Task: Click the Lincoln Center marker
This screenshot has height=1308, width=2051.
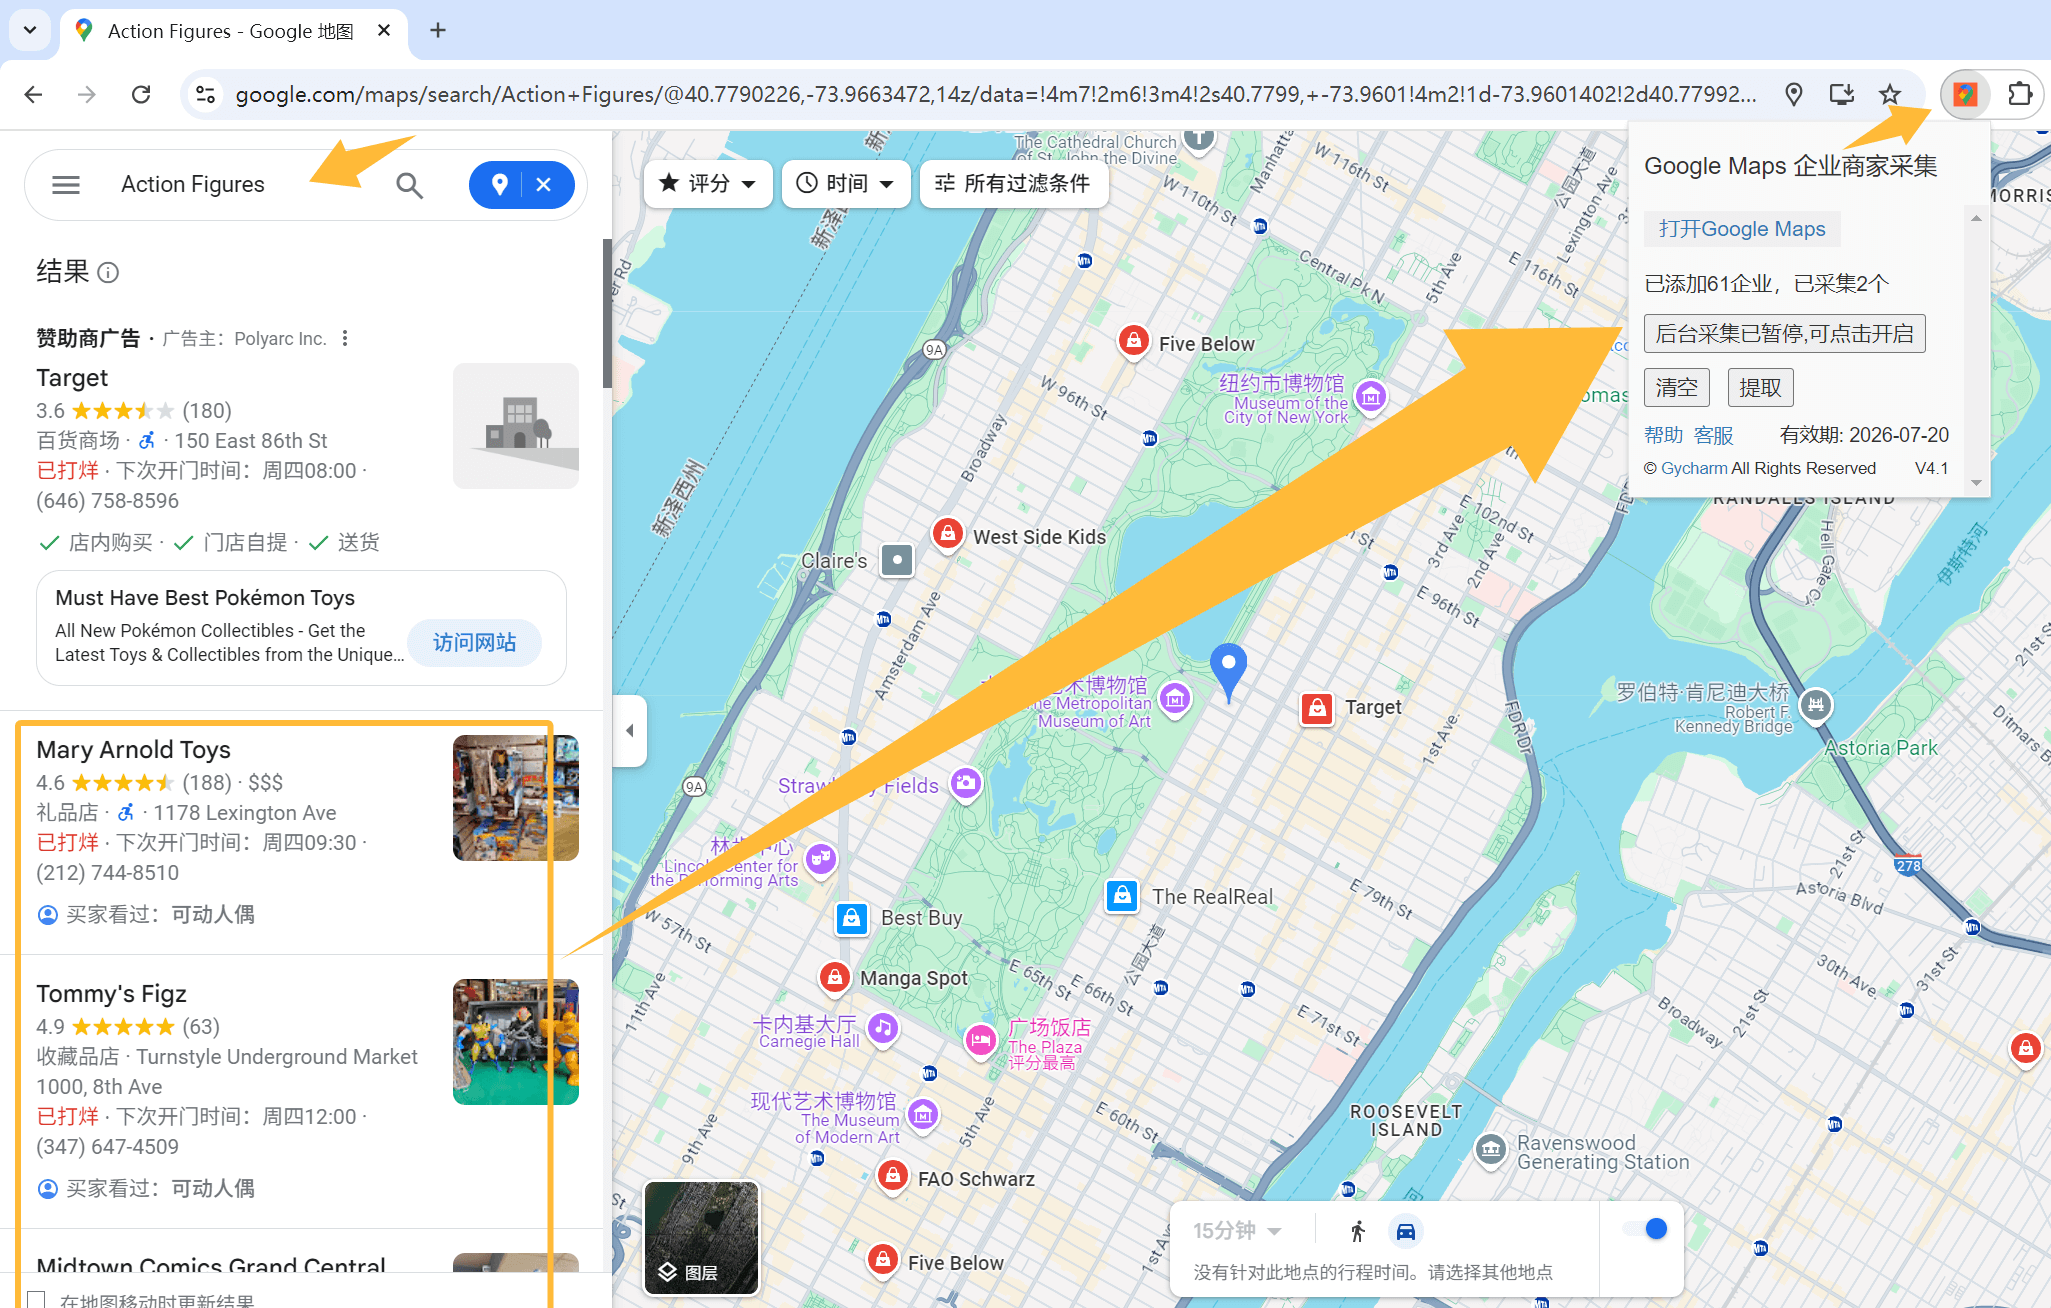Action: click(821, 858)
